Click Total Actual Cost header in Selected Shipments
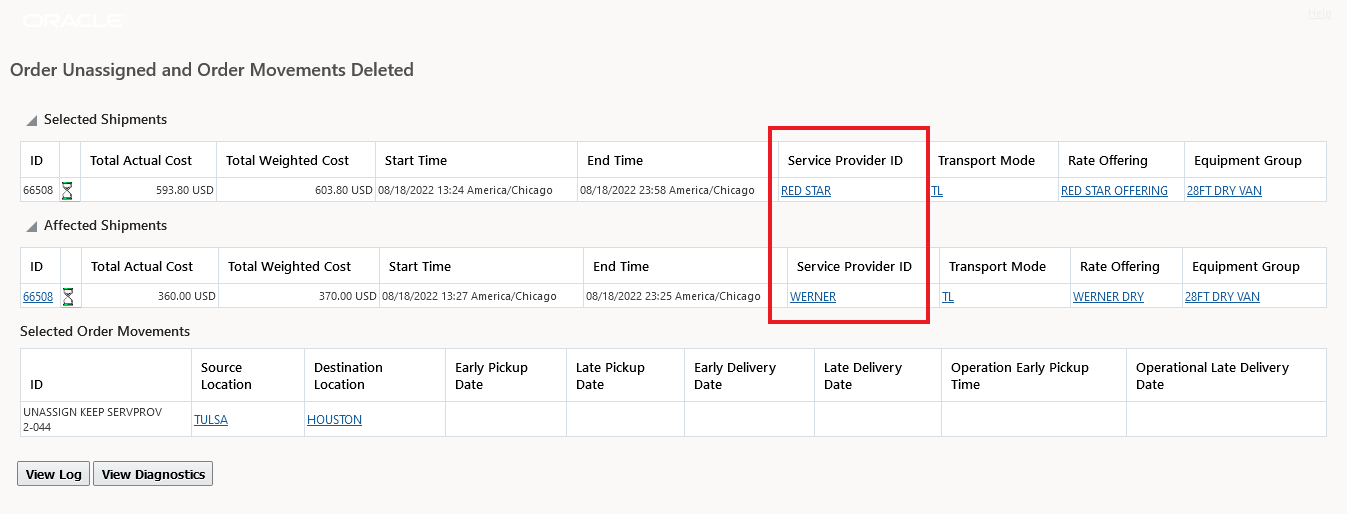The width and height of the screenshot is (1347, 514). click(x=140, y=160)
